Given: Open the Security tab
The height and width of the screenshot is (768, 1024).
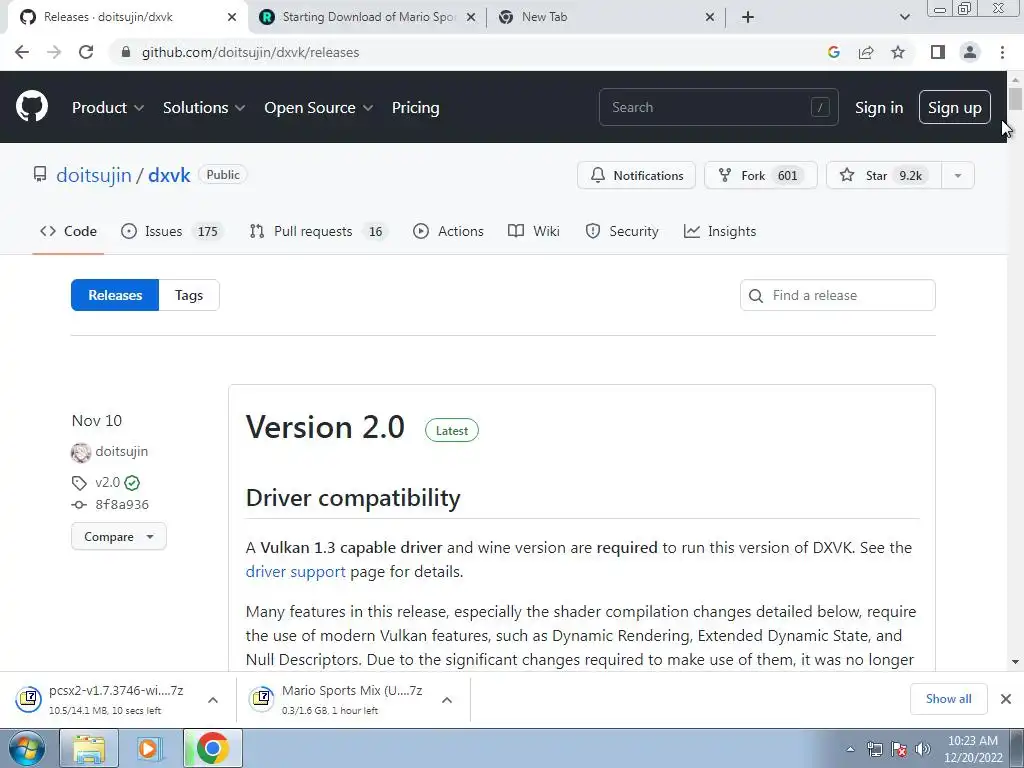Looking at the screenshot, I should point(622,231).
